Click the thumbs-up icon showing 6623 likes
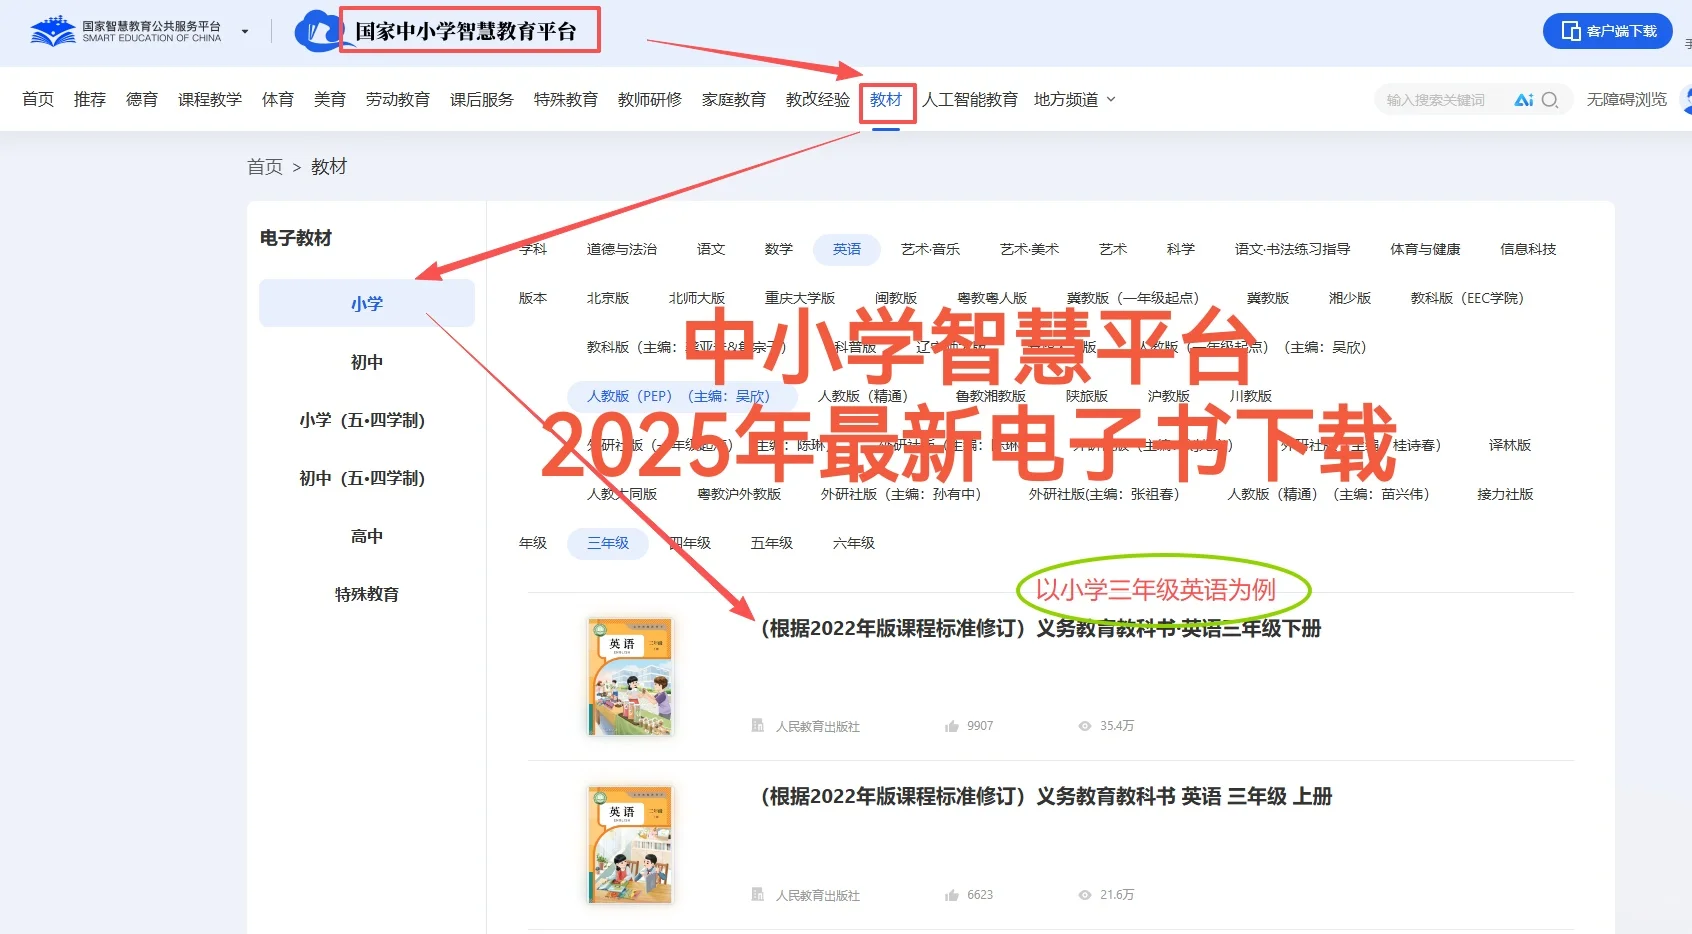Screen dimensions: 1692x934 (x=952, y=895)
